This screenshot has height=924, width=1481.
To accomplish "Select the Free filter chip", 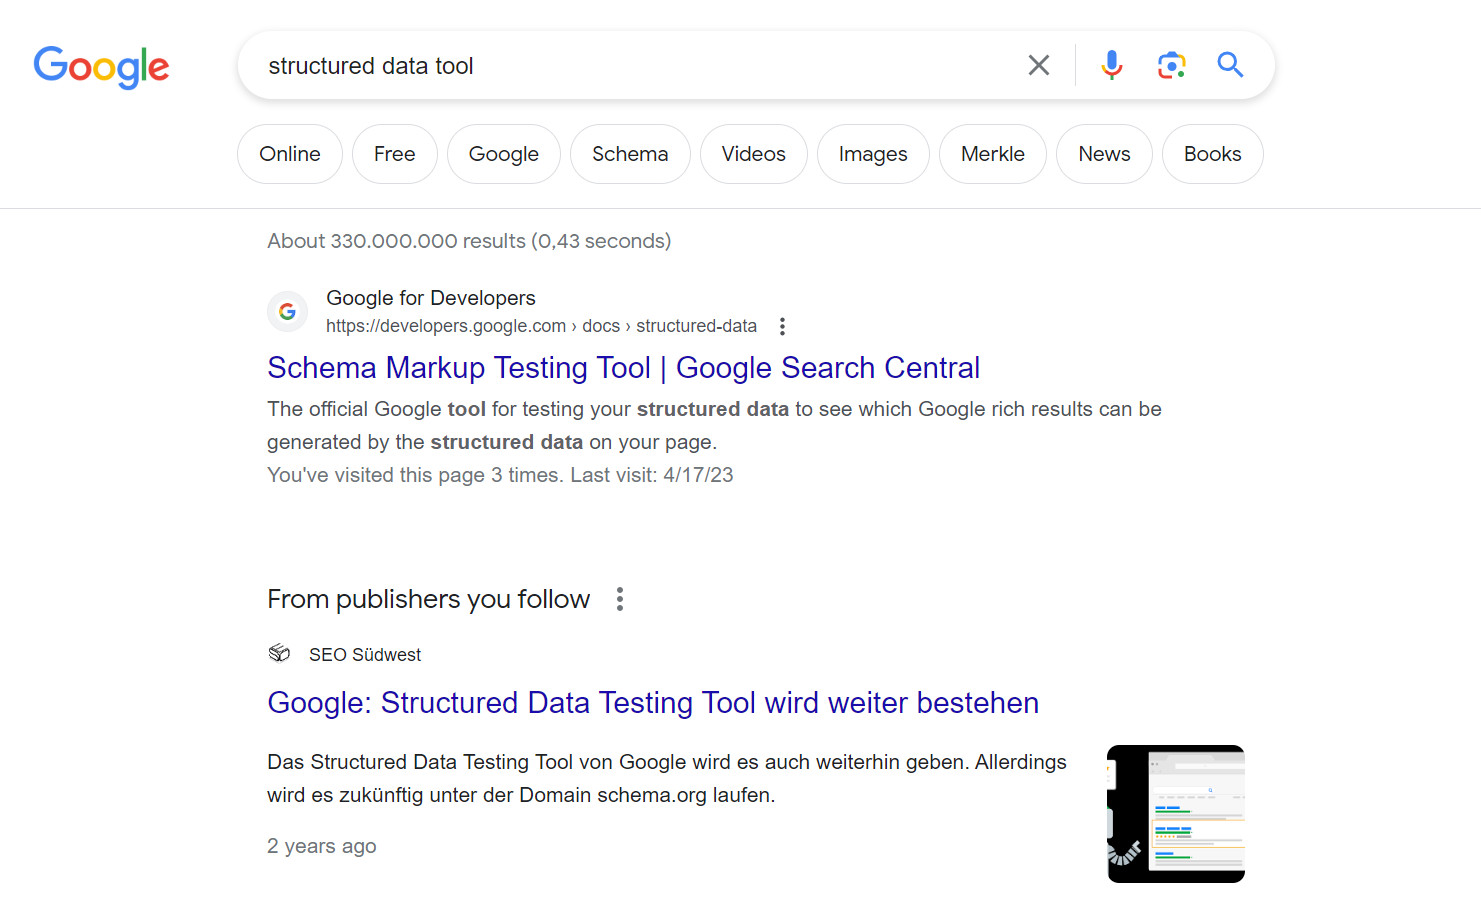I will (394, 154).
